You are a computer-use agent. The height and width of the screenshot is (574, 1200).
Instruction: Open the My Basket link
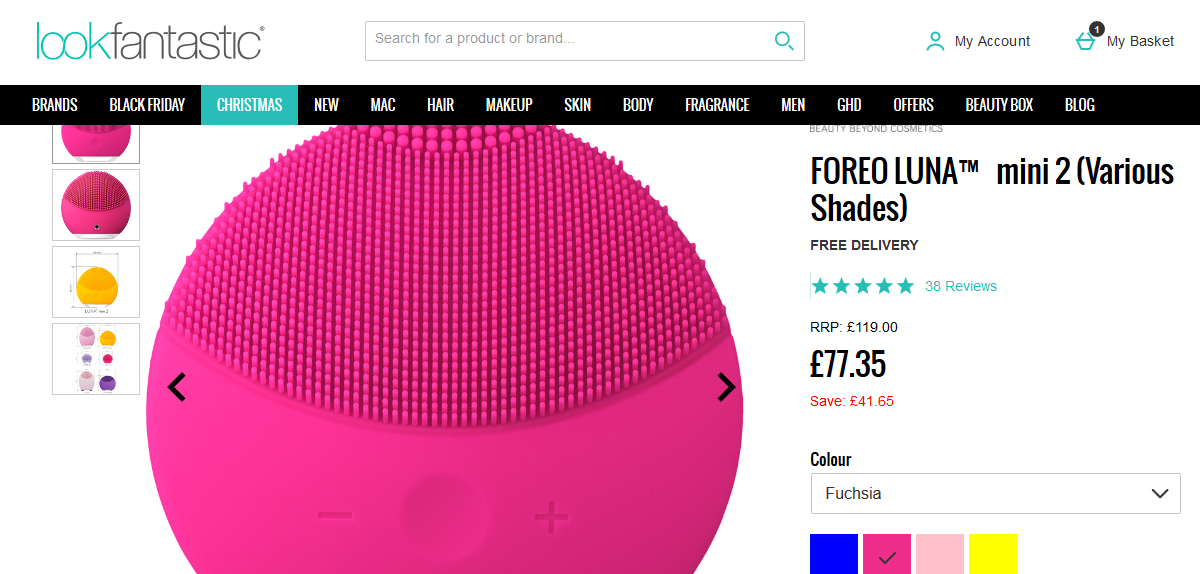(1140, 41)
